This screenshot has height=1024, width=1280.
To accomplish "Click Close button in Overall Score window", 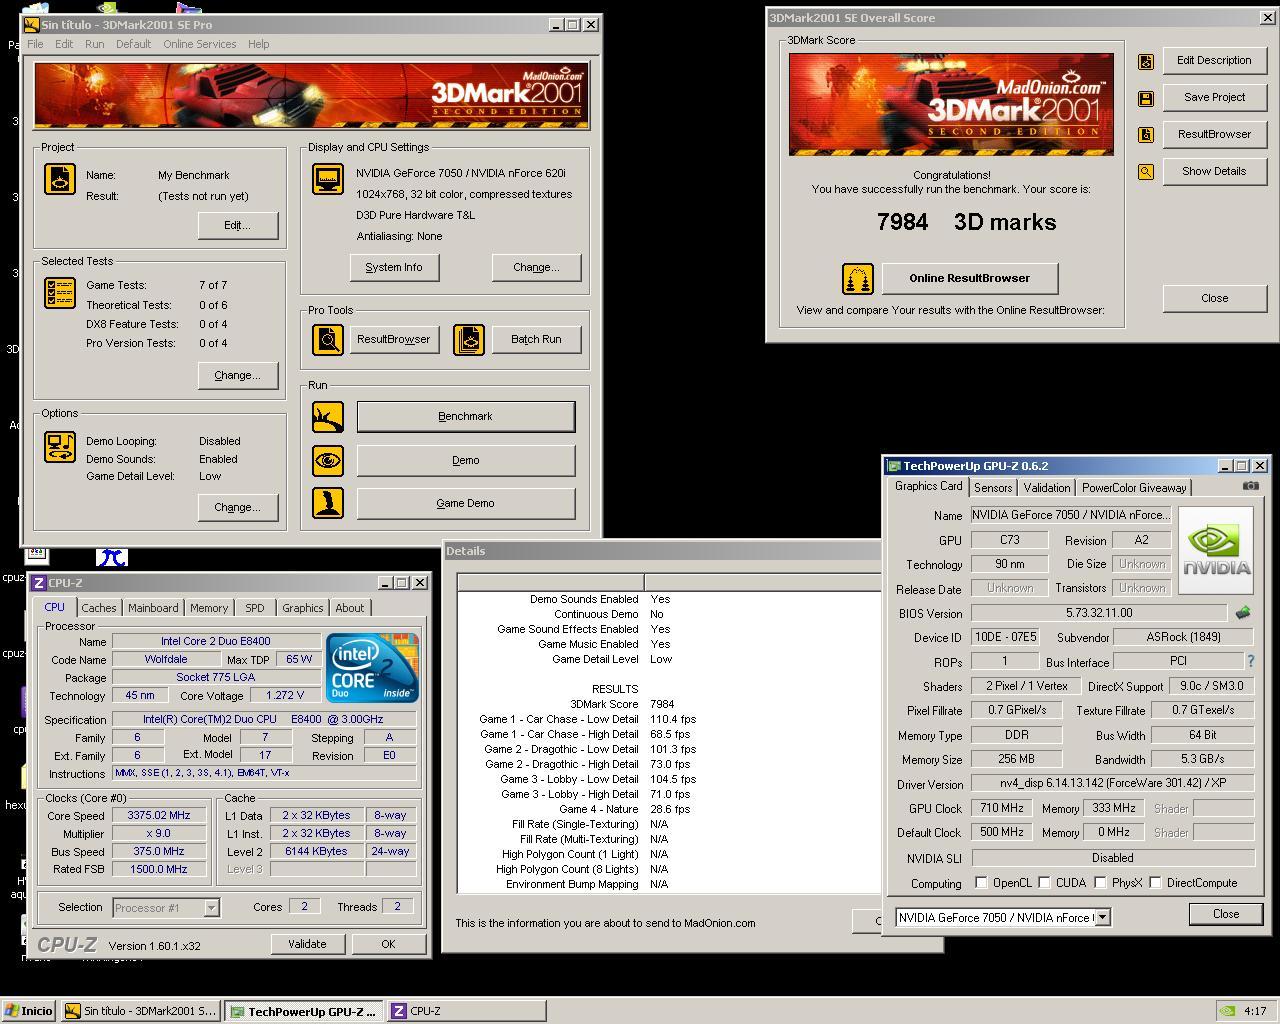I will 1215,298.
